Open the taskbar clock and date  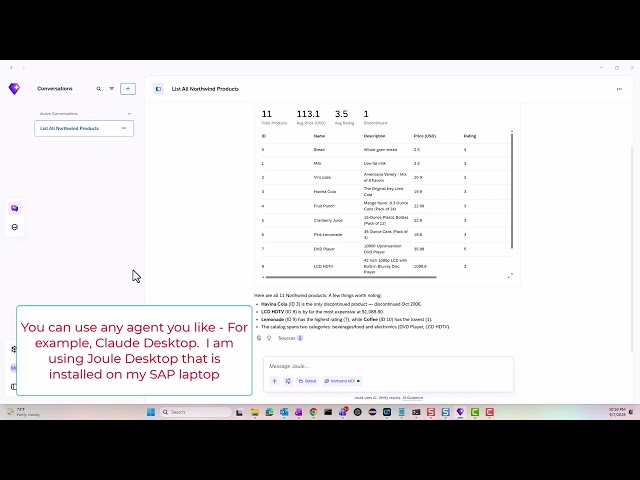point(617,412)
